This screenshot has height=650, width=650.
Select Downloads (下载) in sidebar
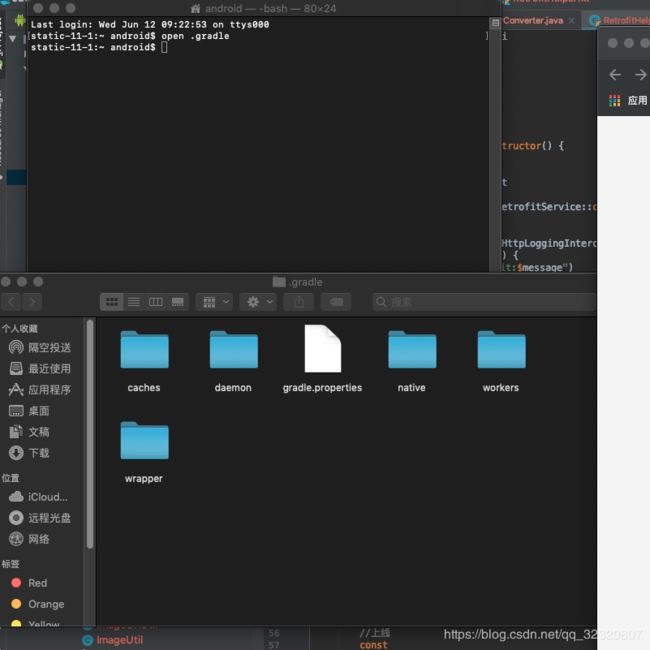(30, 453)
